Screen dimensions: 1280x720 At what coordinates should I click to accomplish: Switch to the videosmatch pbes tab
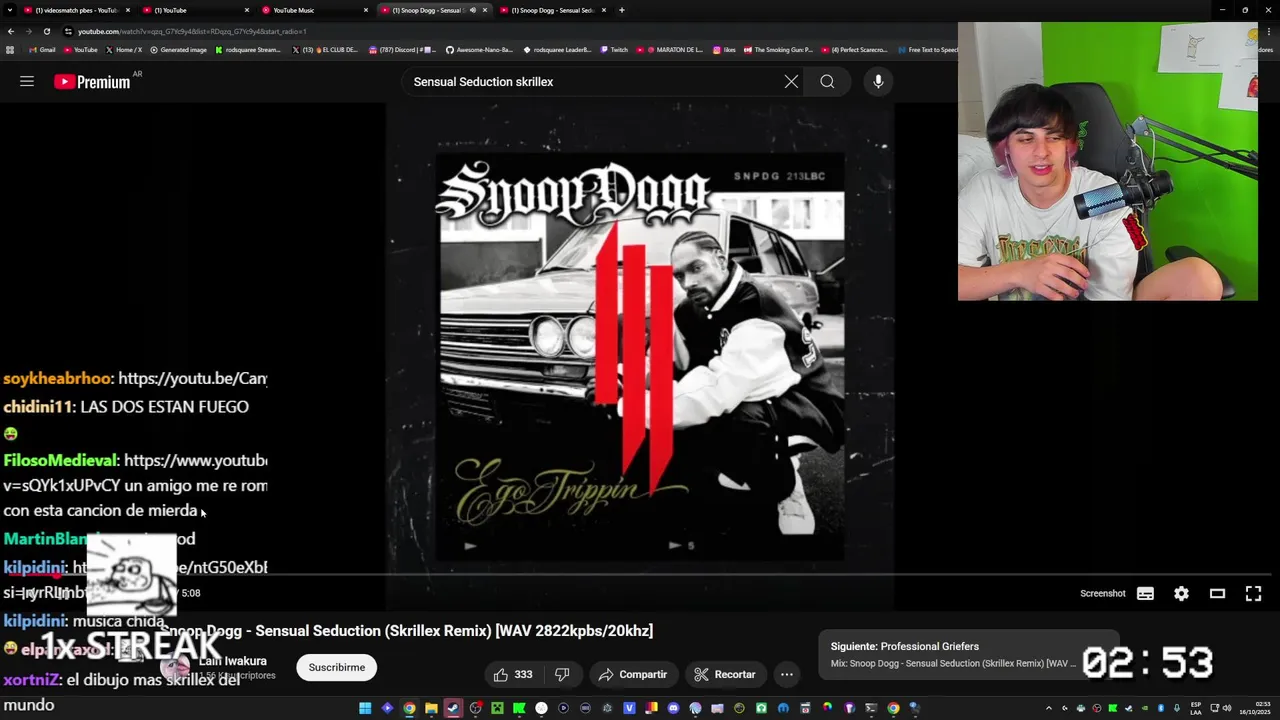(76, 10)
